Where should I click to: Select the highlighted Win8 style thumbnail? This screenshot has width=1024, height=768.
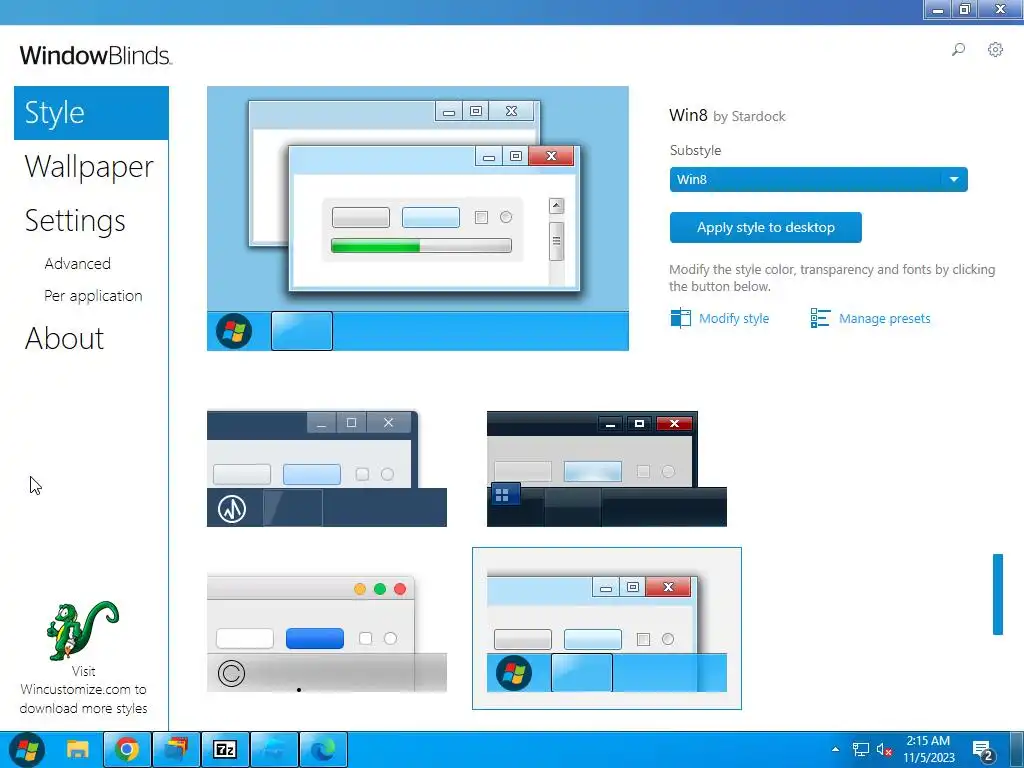[607, 628]
